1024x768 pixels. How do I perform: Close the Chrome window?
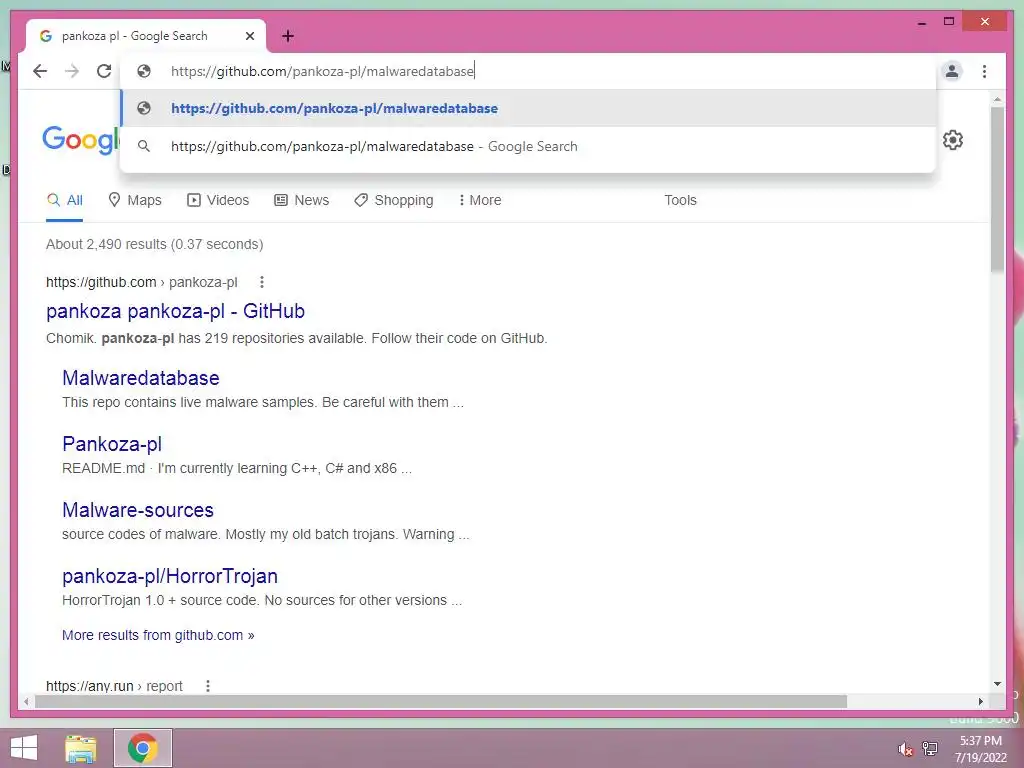[985, 22]
